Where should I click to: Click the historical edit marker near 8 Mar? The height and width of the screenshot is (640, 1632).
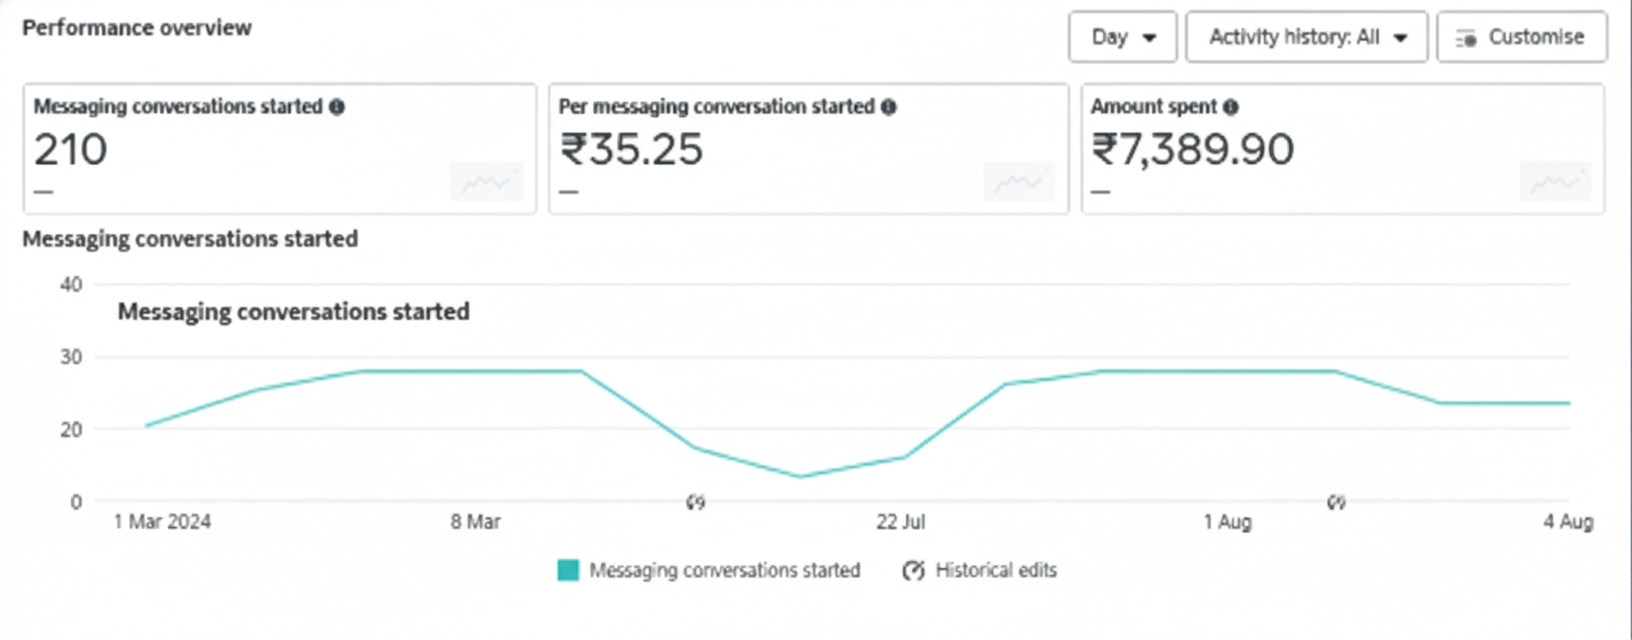(696, 502)
